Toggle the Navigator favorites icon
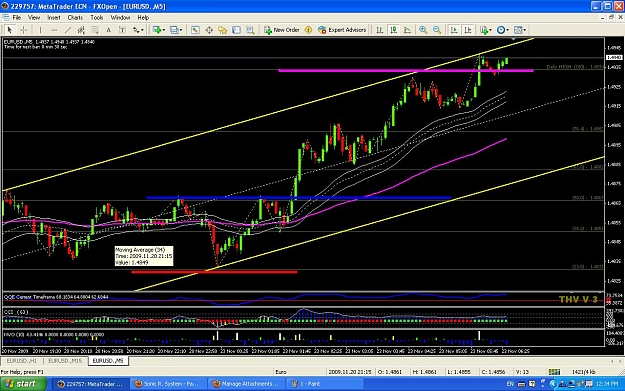Viewport: 625px width, 391px height. [x=222, y=30]
